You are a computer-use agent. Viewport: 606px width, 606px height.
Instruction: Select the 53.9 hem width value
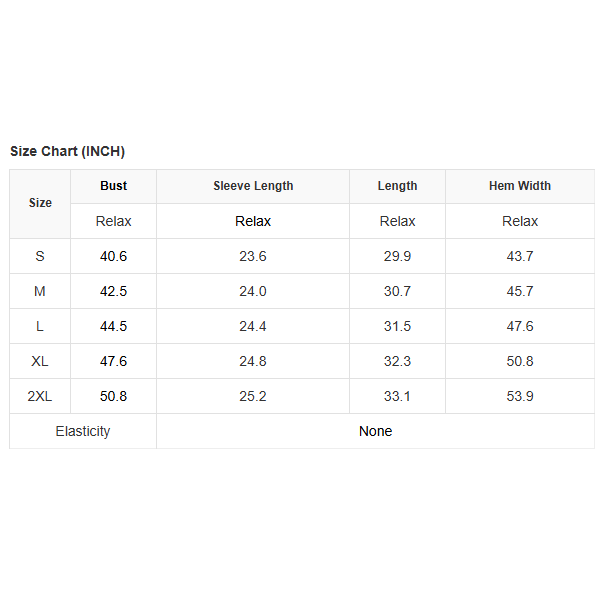519,396
